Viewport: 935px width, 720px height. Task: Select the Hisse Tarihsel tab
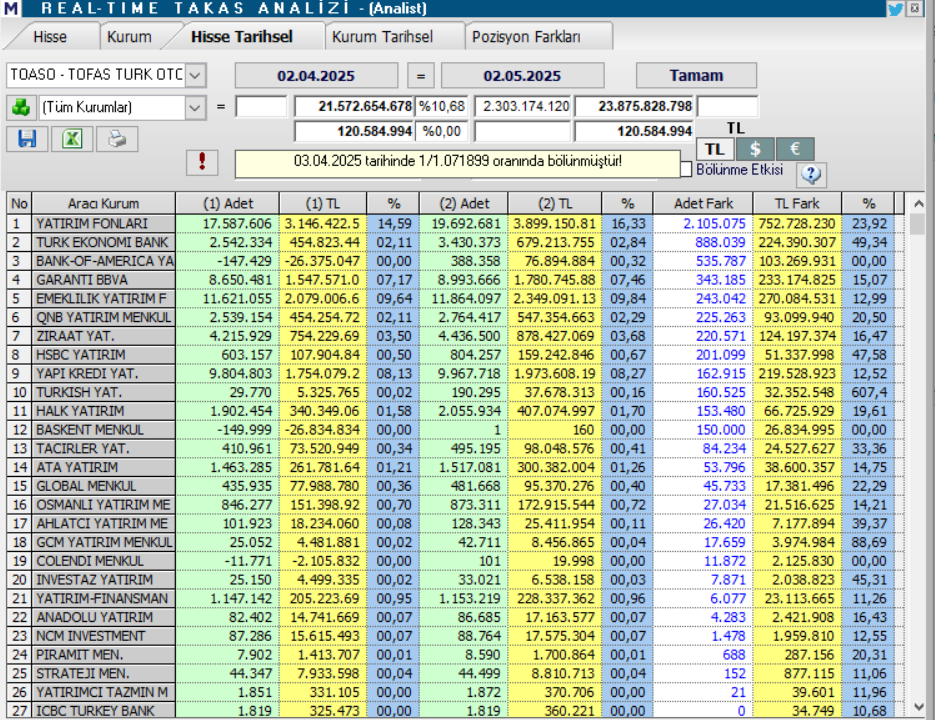[x=242, y=36]
